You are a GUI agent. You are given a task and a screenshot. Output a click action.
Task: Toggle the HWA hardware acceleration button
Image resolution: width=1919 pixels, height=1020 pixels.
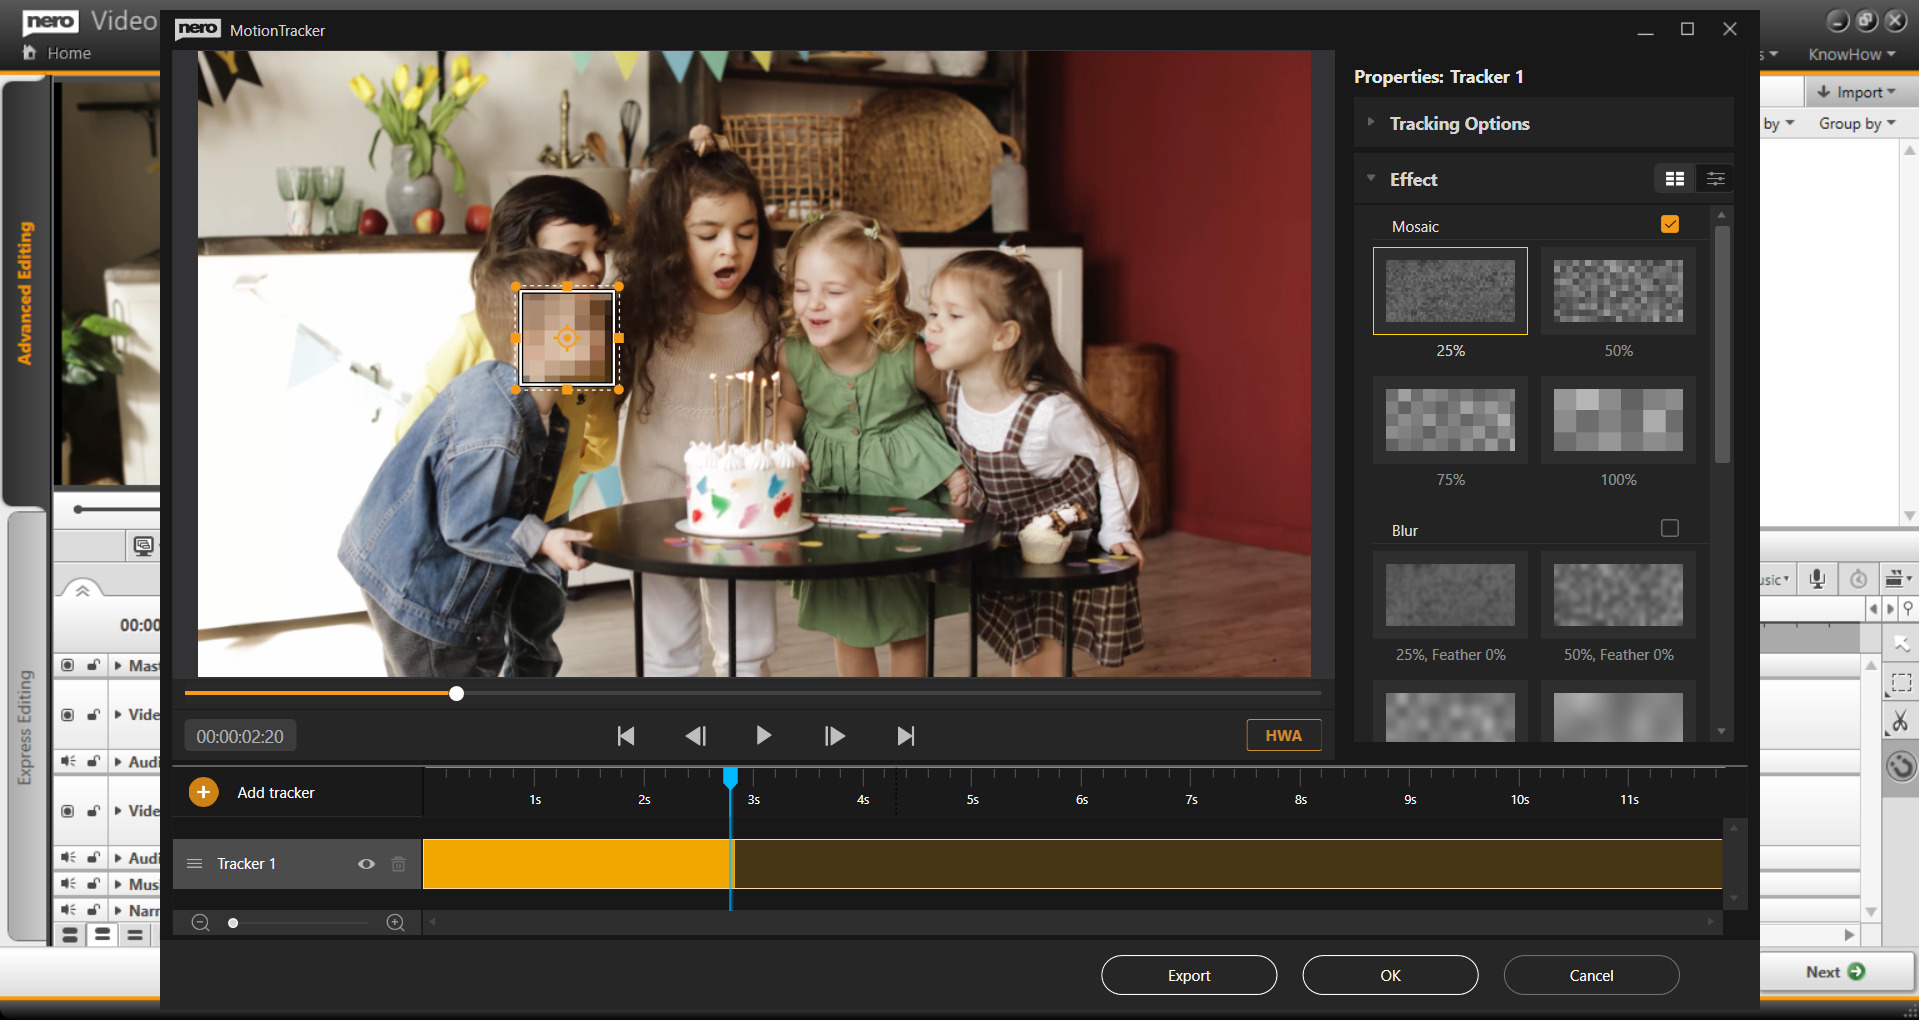[1283, 735]
